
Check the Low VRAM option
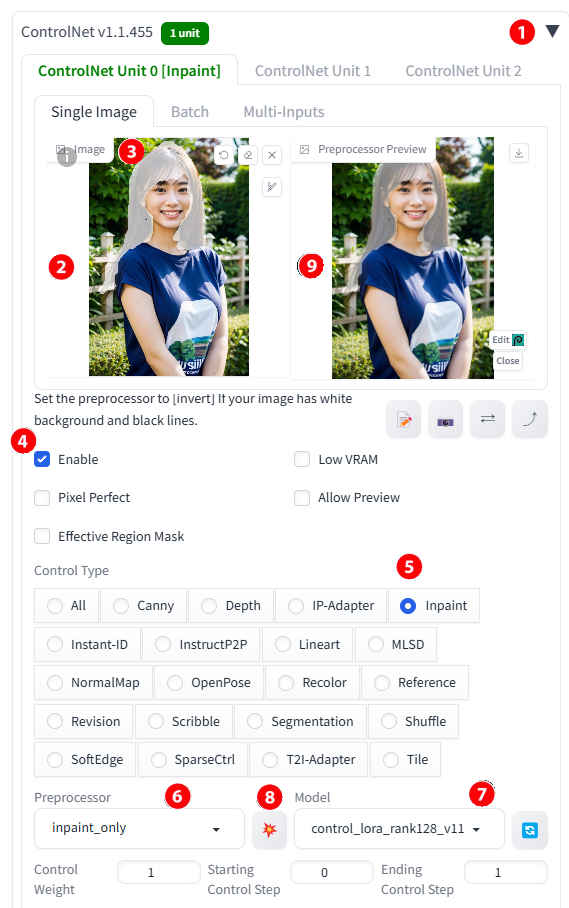click(302, 459)
